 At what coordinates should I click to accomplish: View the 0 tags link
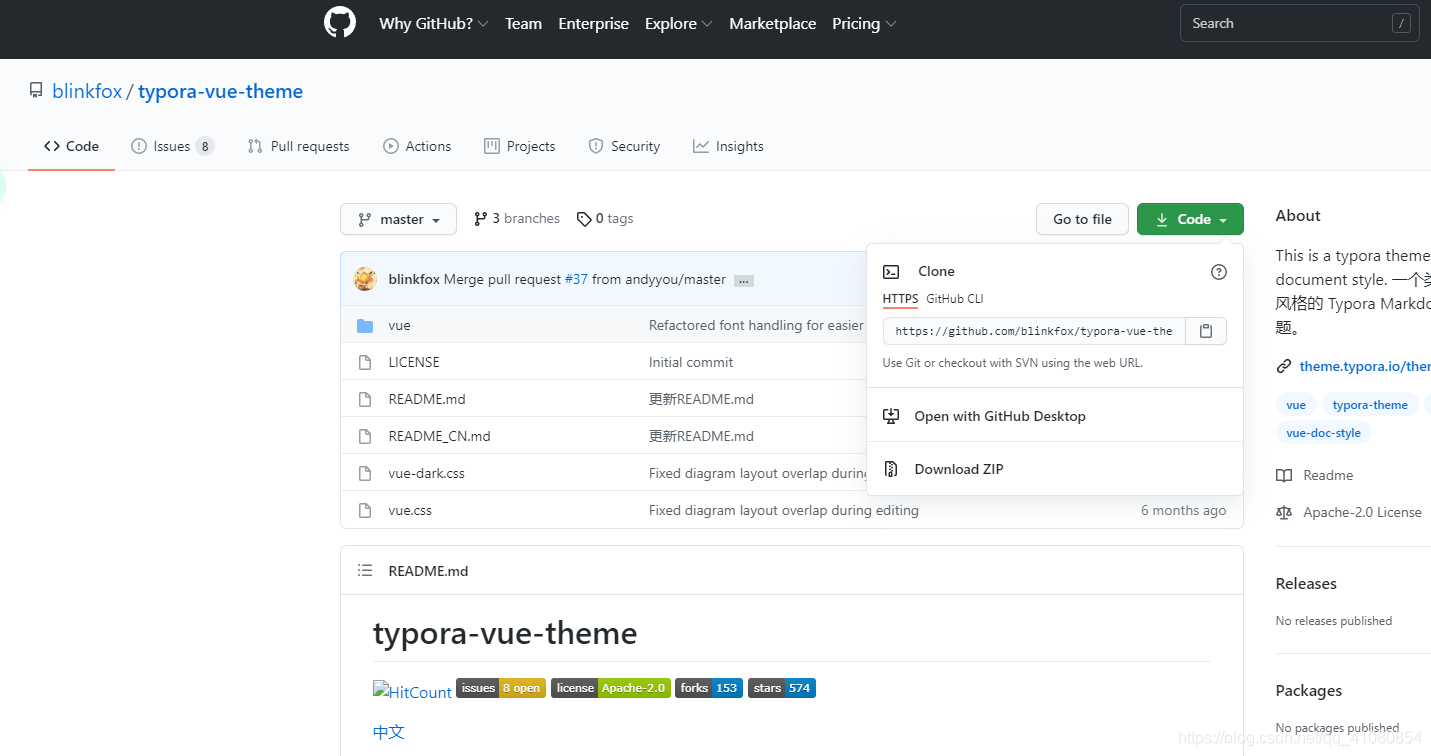tap(605, 218)
